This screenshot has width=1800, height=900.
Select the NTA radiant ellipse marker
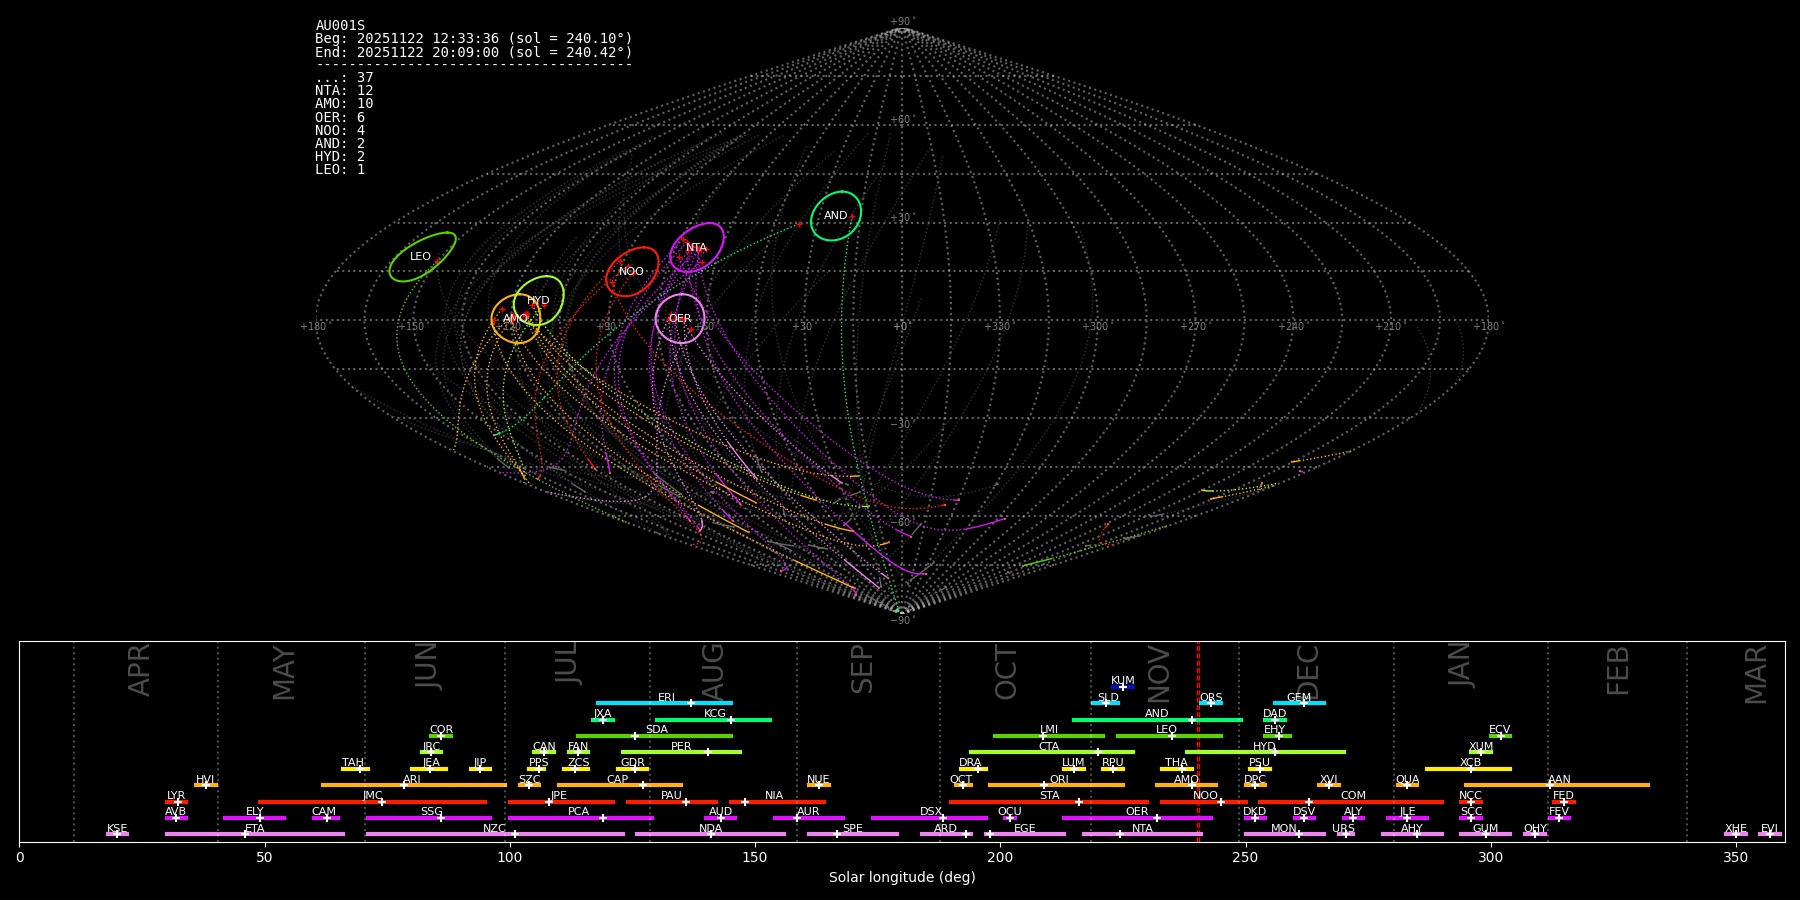tap(697, 248)
